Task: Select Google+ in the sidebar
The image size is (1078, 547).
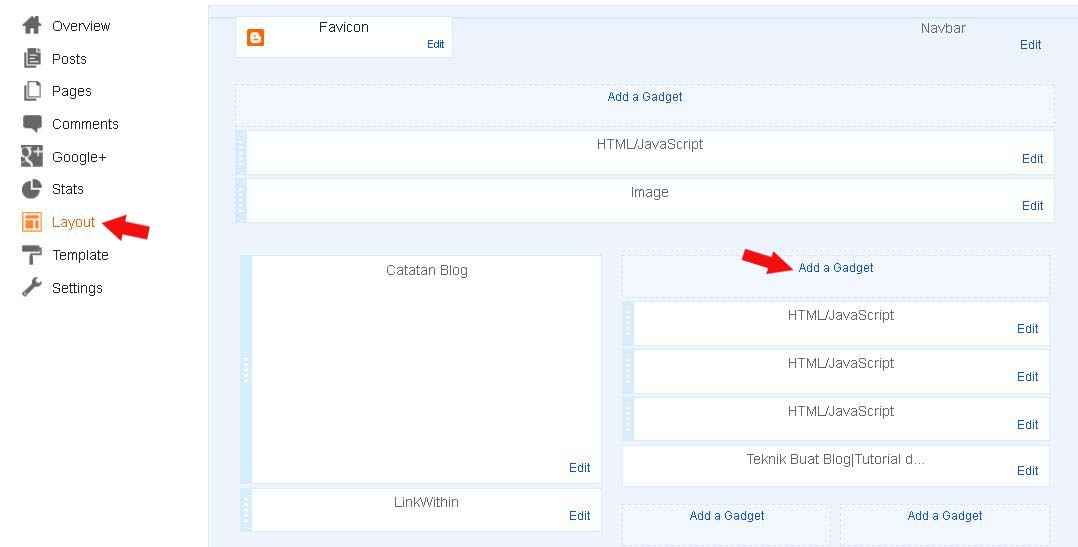Action: pos(79,157)
